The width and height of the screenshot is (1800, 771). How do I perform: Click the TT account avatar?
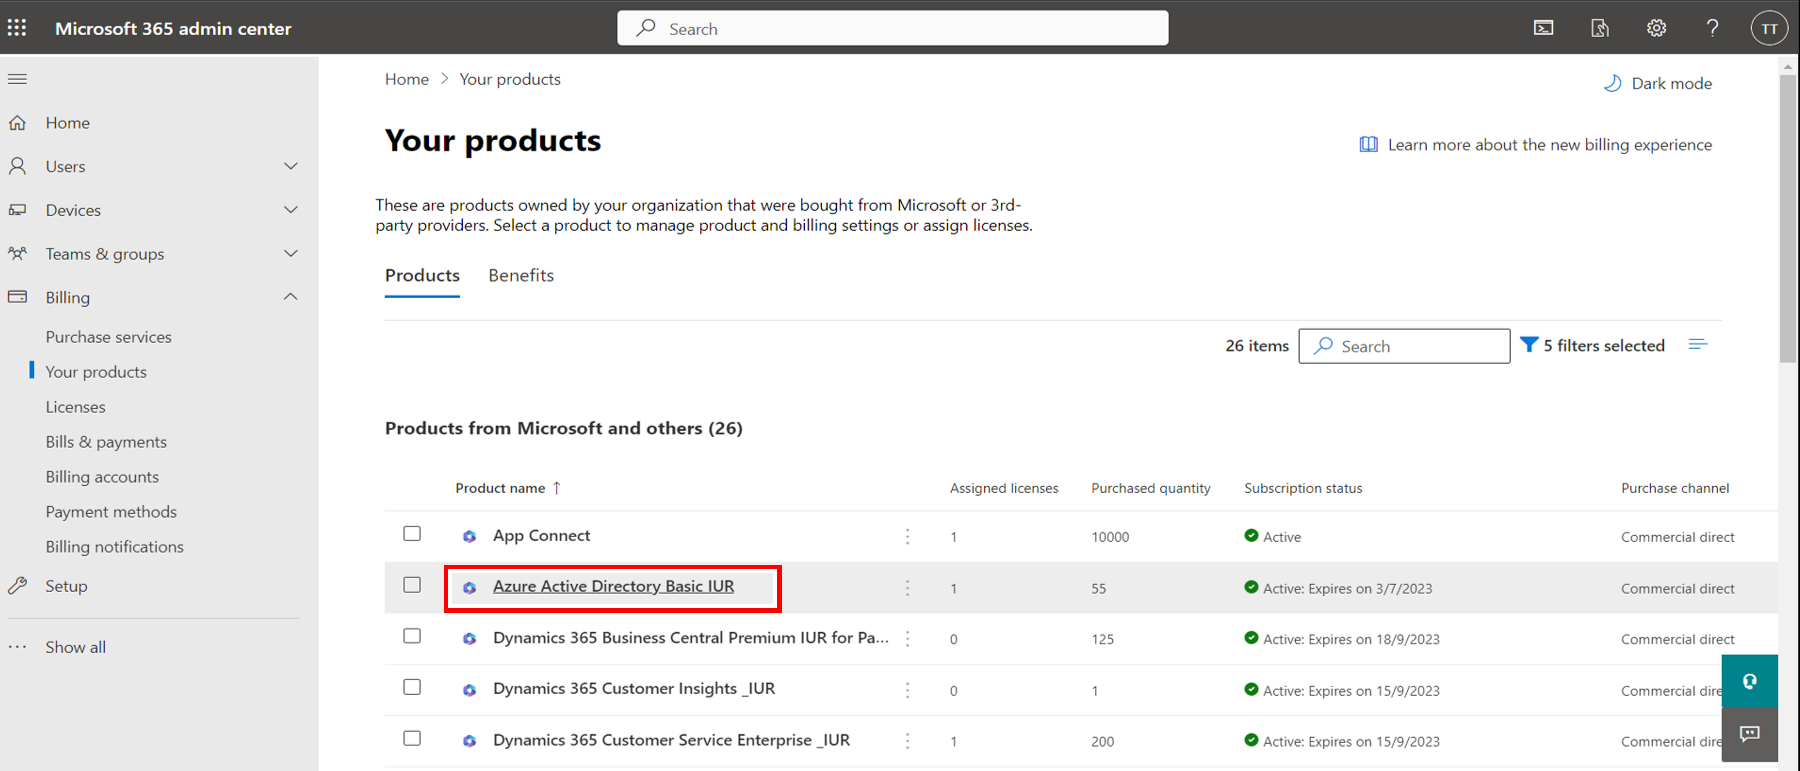(1768, 28)
